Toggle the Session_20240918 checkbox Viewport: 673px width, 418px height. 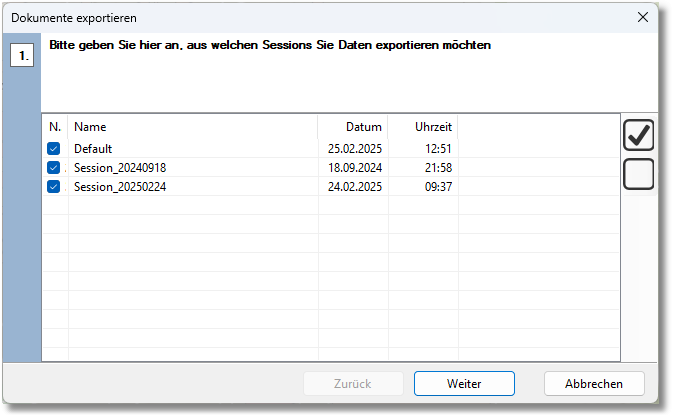pos(54,168)
